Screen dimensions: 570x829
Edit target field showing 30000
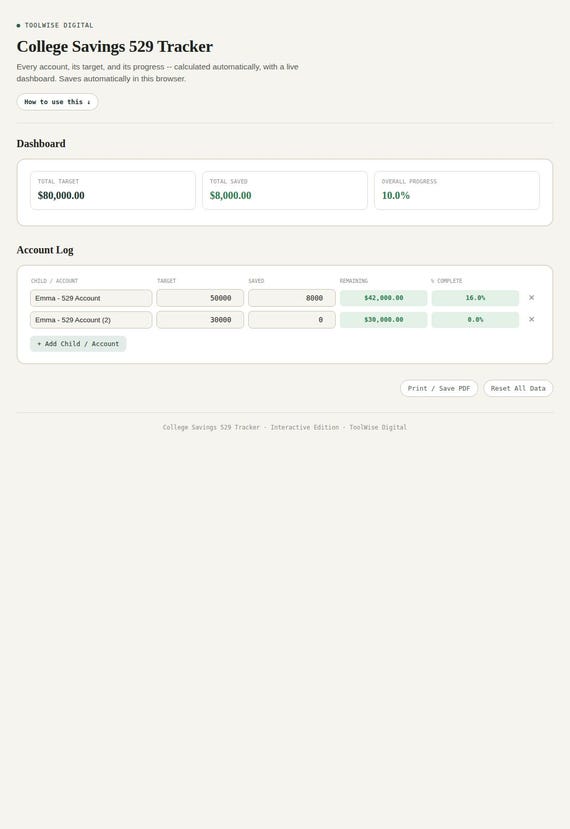point(200,320)
